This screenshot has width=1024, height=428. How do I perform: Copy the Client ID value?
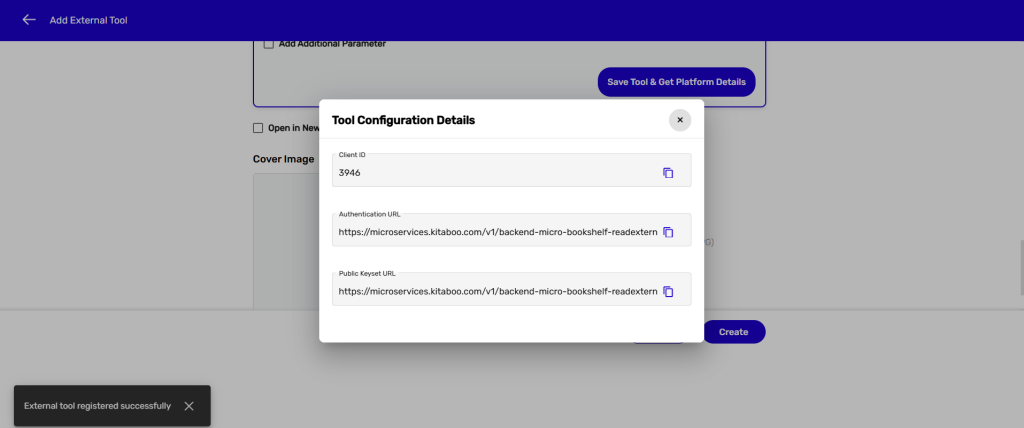(668, 173)
